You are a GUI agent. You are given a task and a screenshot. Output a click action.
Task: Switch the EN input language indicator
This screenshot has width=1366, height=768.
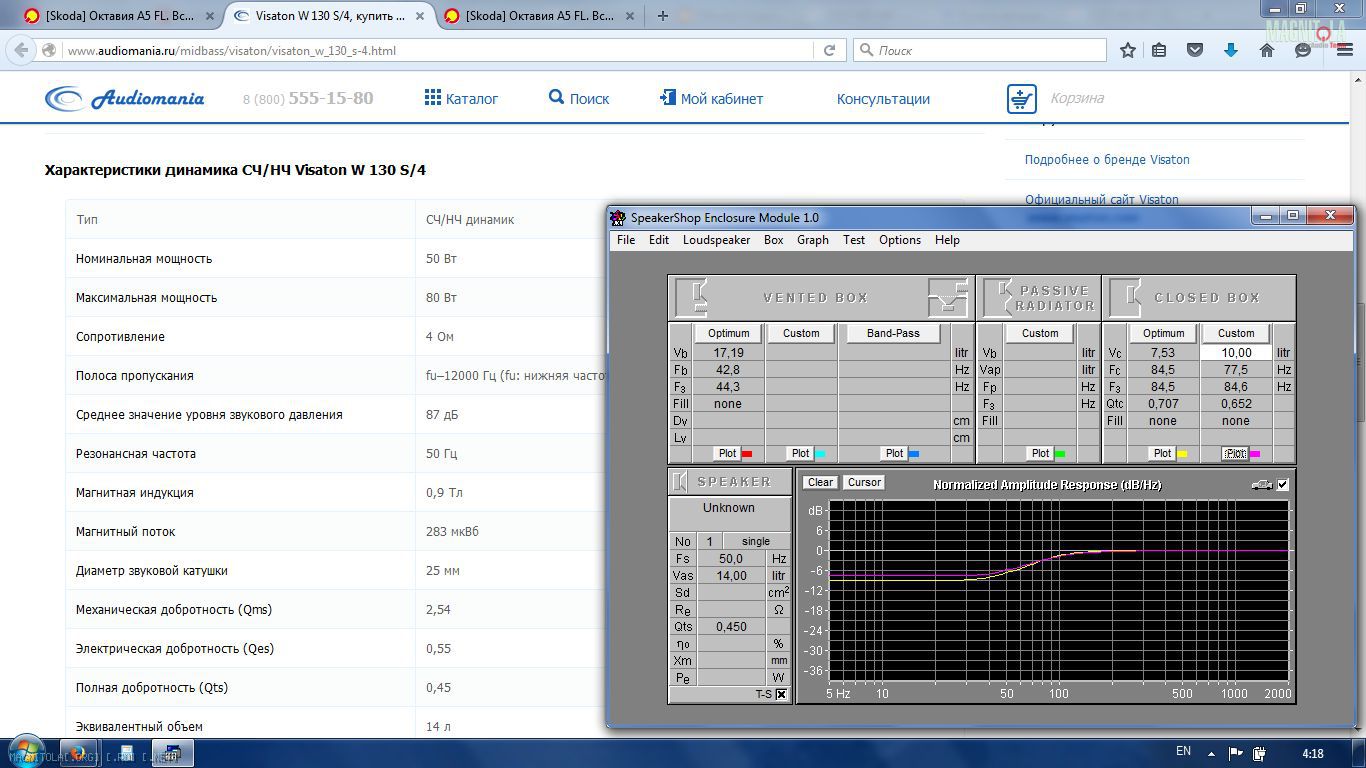tap(1183, 752)
